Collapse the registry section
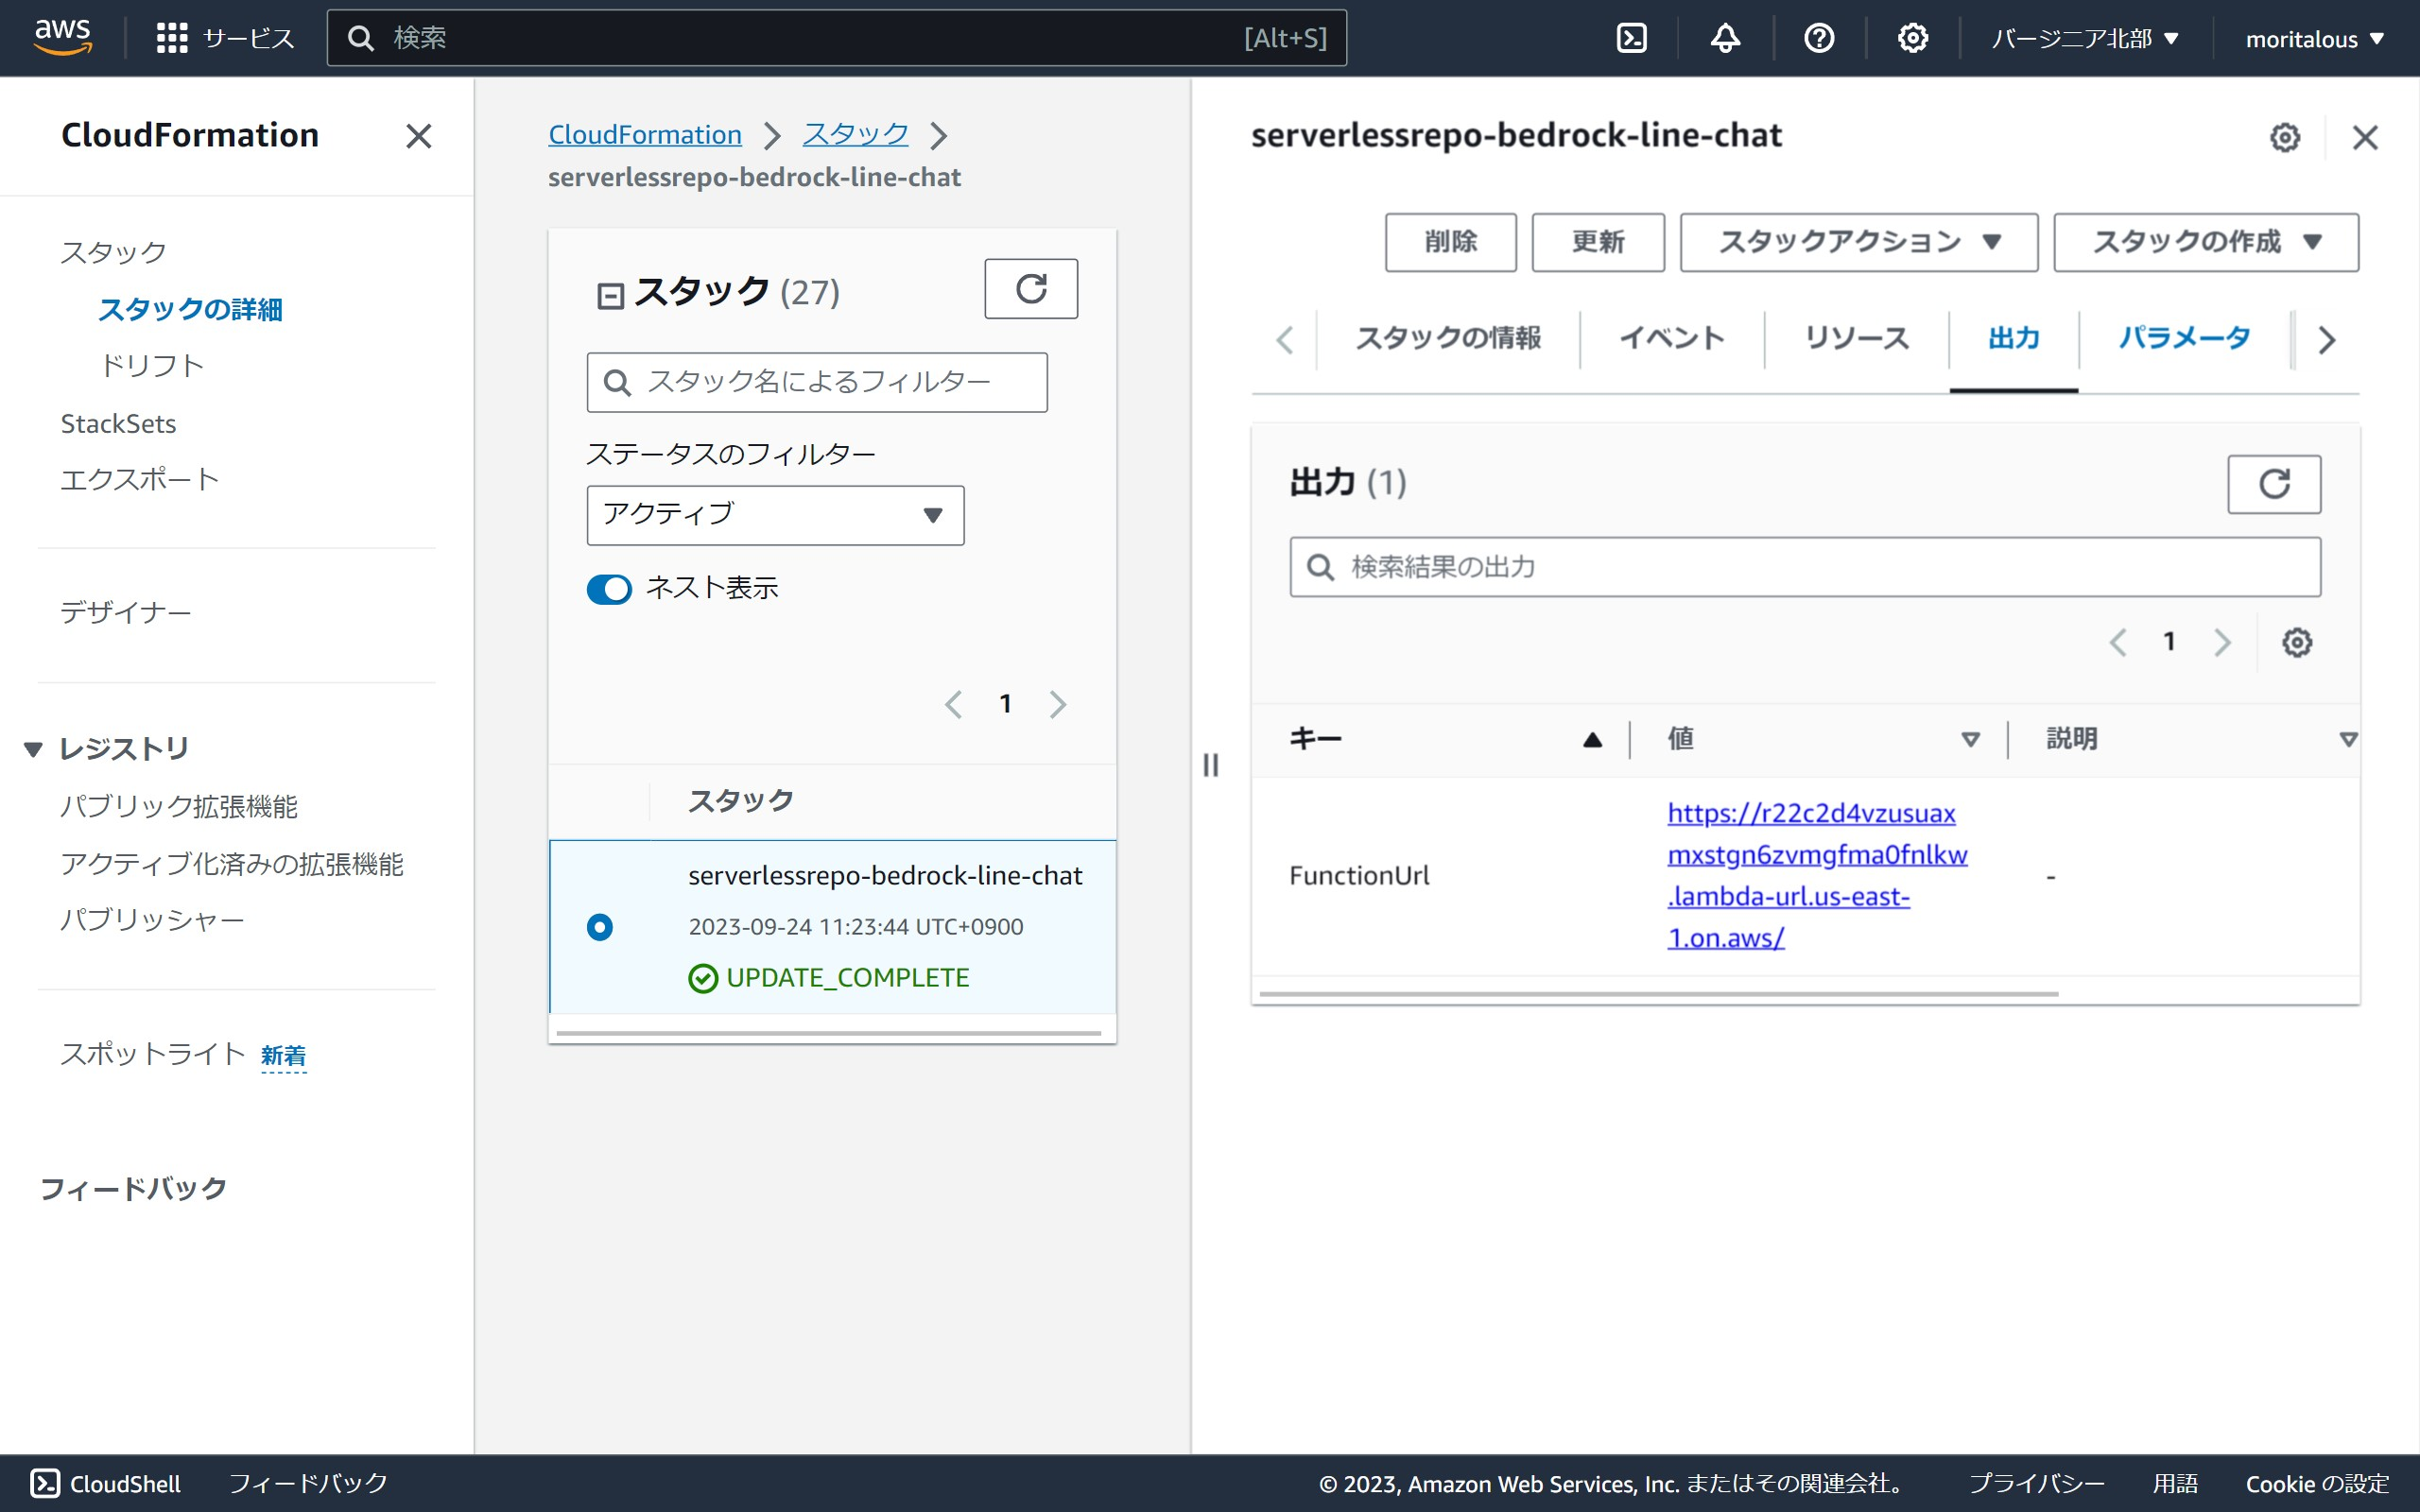Viewport: 2420px width, 1512px height. pyautogui.click(x=33, y=749)
